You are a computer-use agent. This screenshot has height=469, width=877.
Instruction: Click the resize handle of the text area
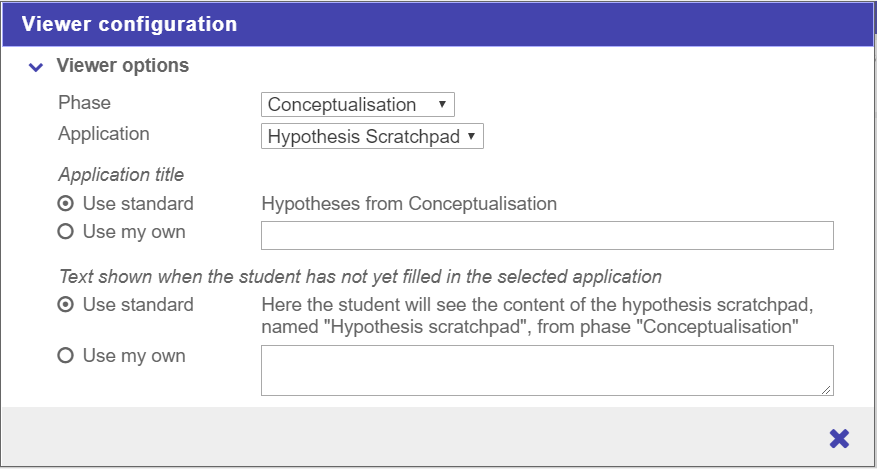coord(828,390)
